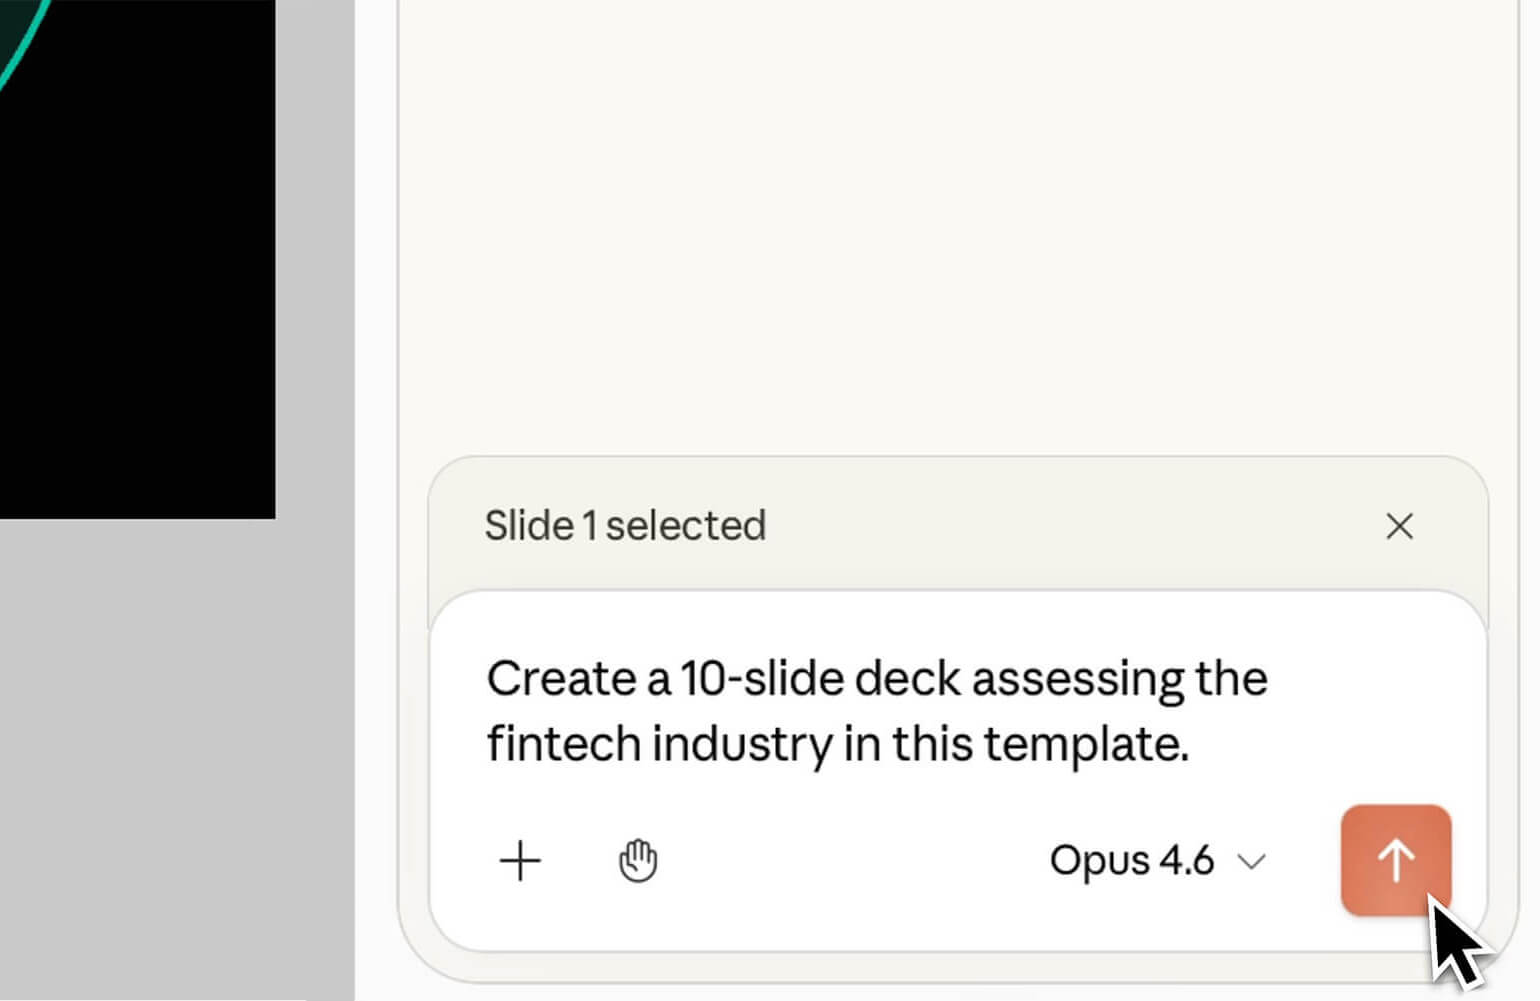This screenshot has height=1001, width=1540.
Task: Click the Slide 1 selected label
Action: (x=625, y=525)
